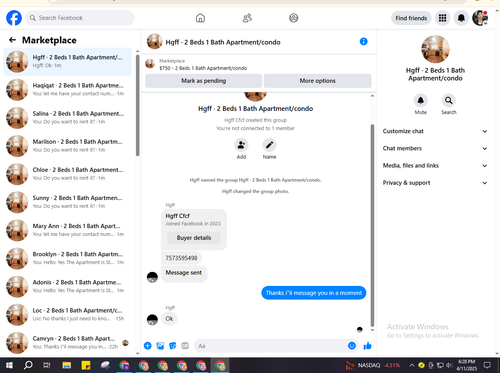Click the Facebook logo icon
500x373 pixels.
pyautogui.click(x=14, y=18)
